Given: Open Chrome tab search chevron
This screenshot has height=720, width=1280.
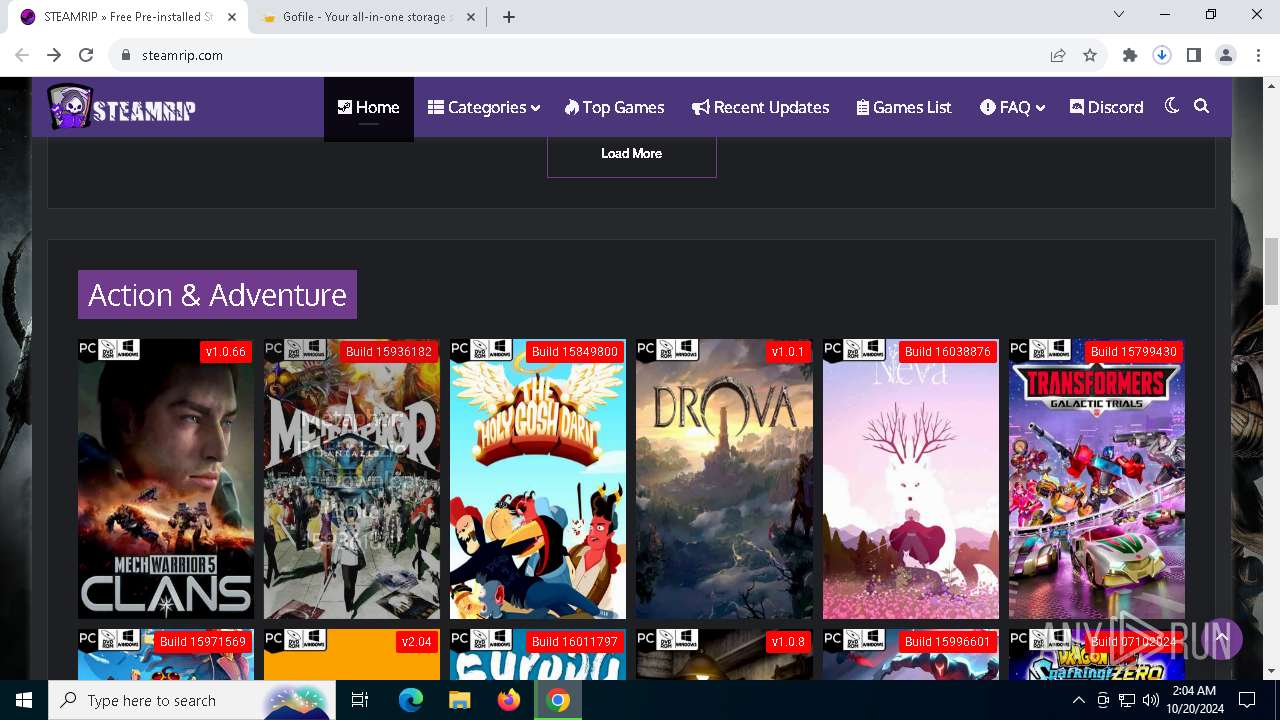Looking at the screenshot, I should [x=1119, y=14].
